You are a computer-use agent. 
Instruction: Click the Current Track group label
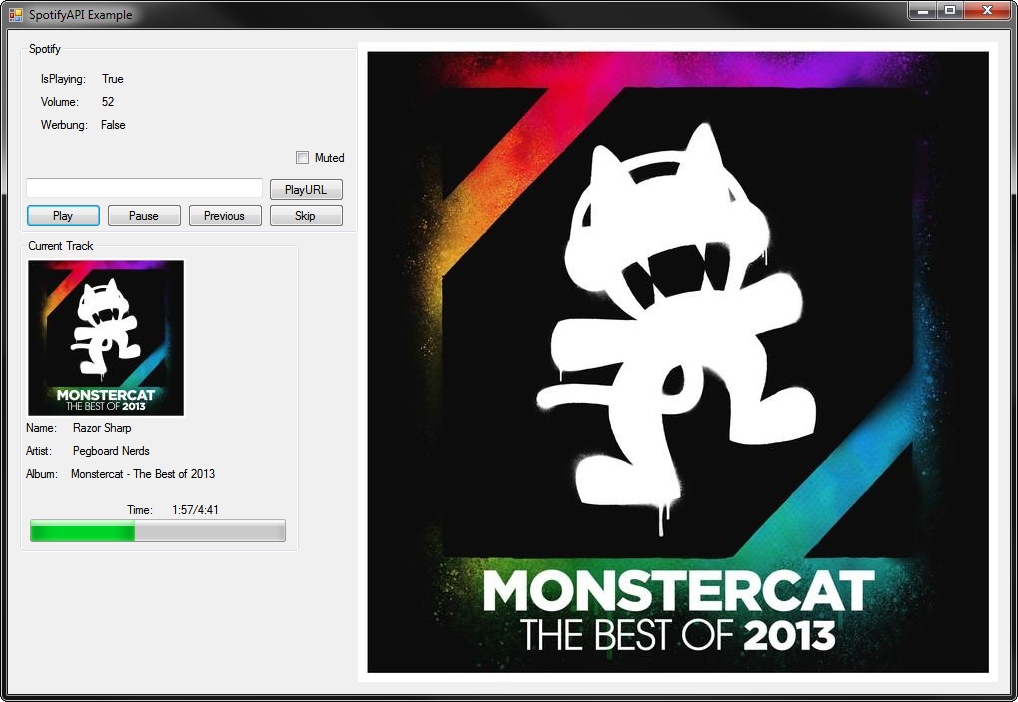(x=60, y=245)
